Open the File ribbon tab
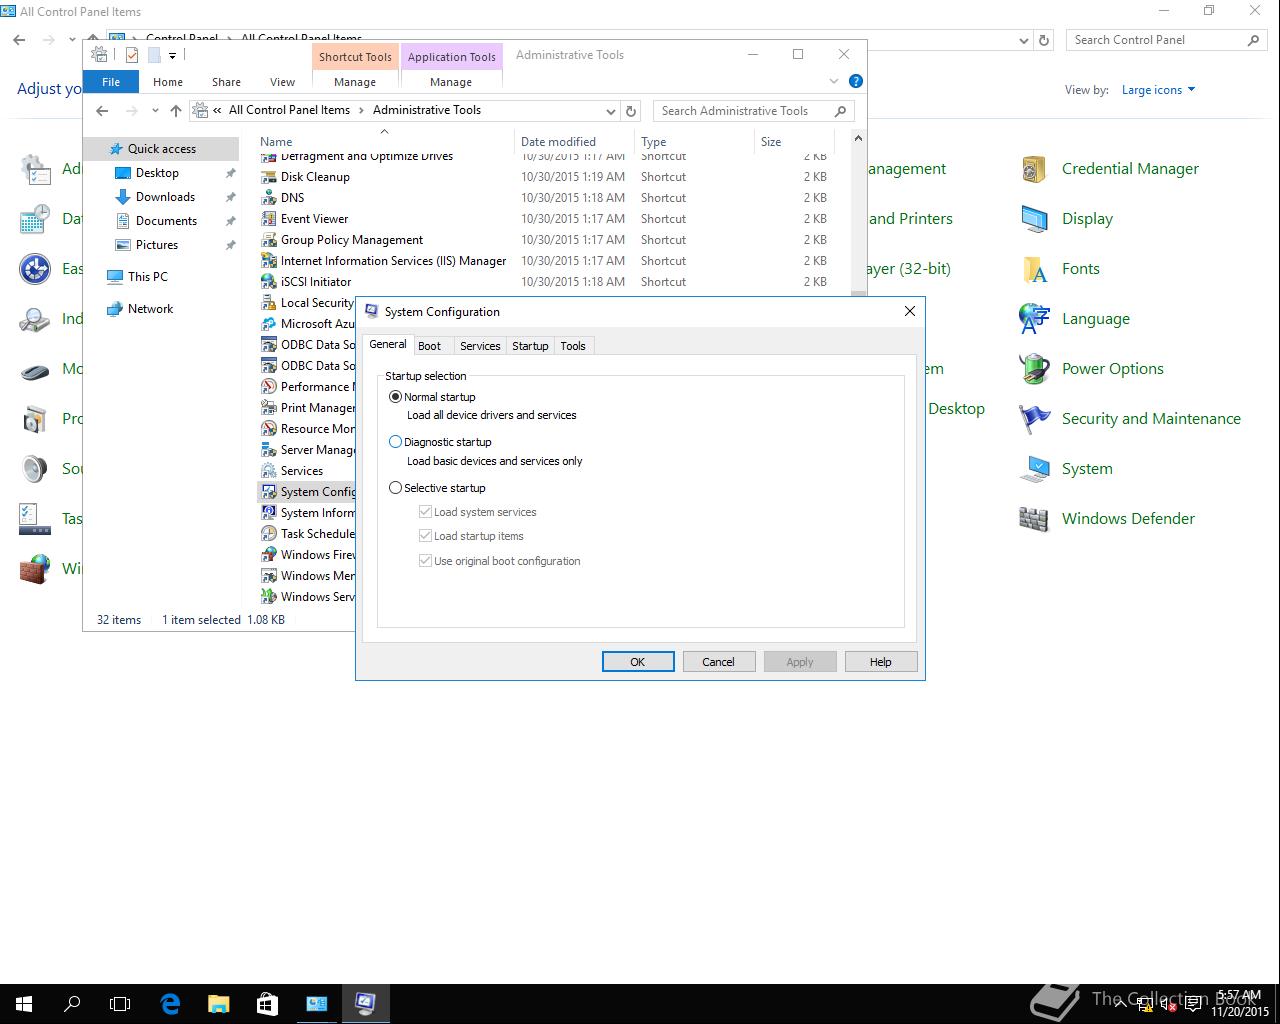The height and width of the screenshot is (1024, 1280). [x=111, y=82]
